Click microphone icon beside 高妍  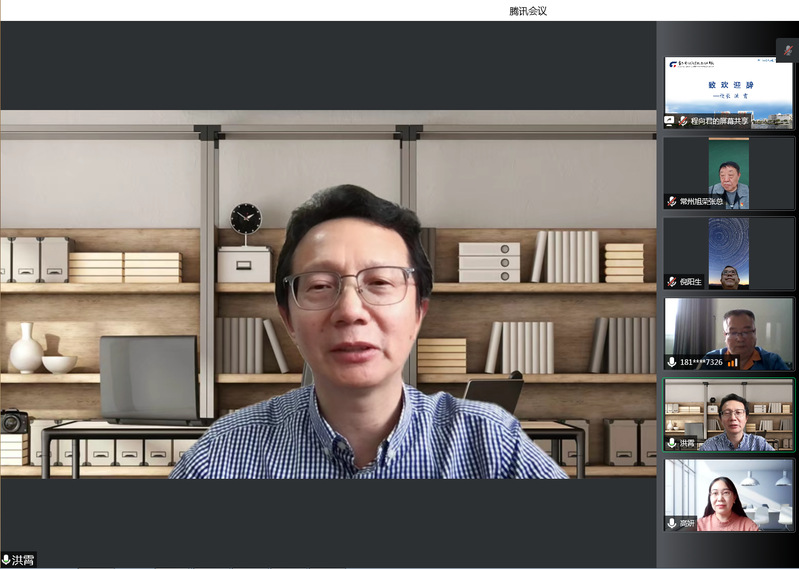pyautogui.click(x=672, y=523)
